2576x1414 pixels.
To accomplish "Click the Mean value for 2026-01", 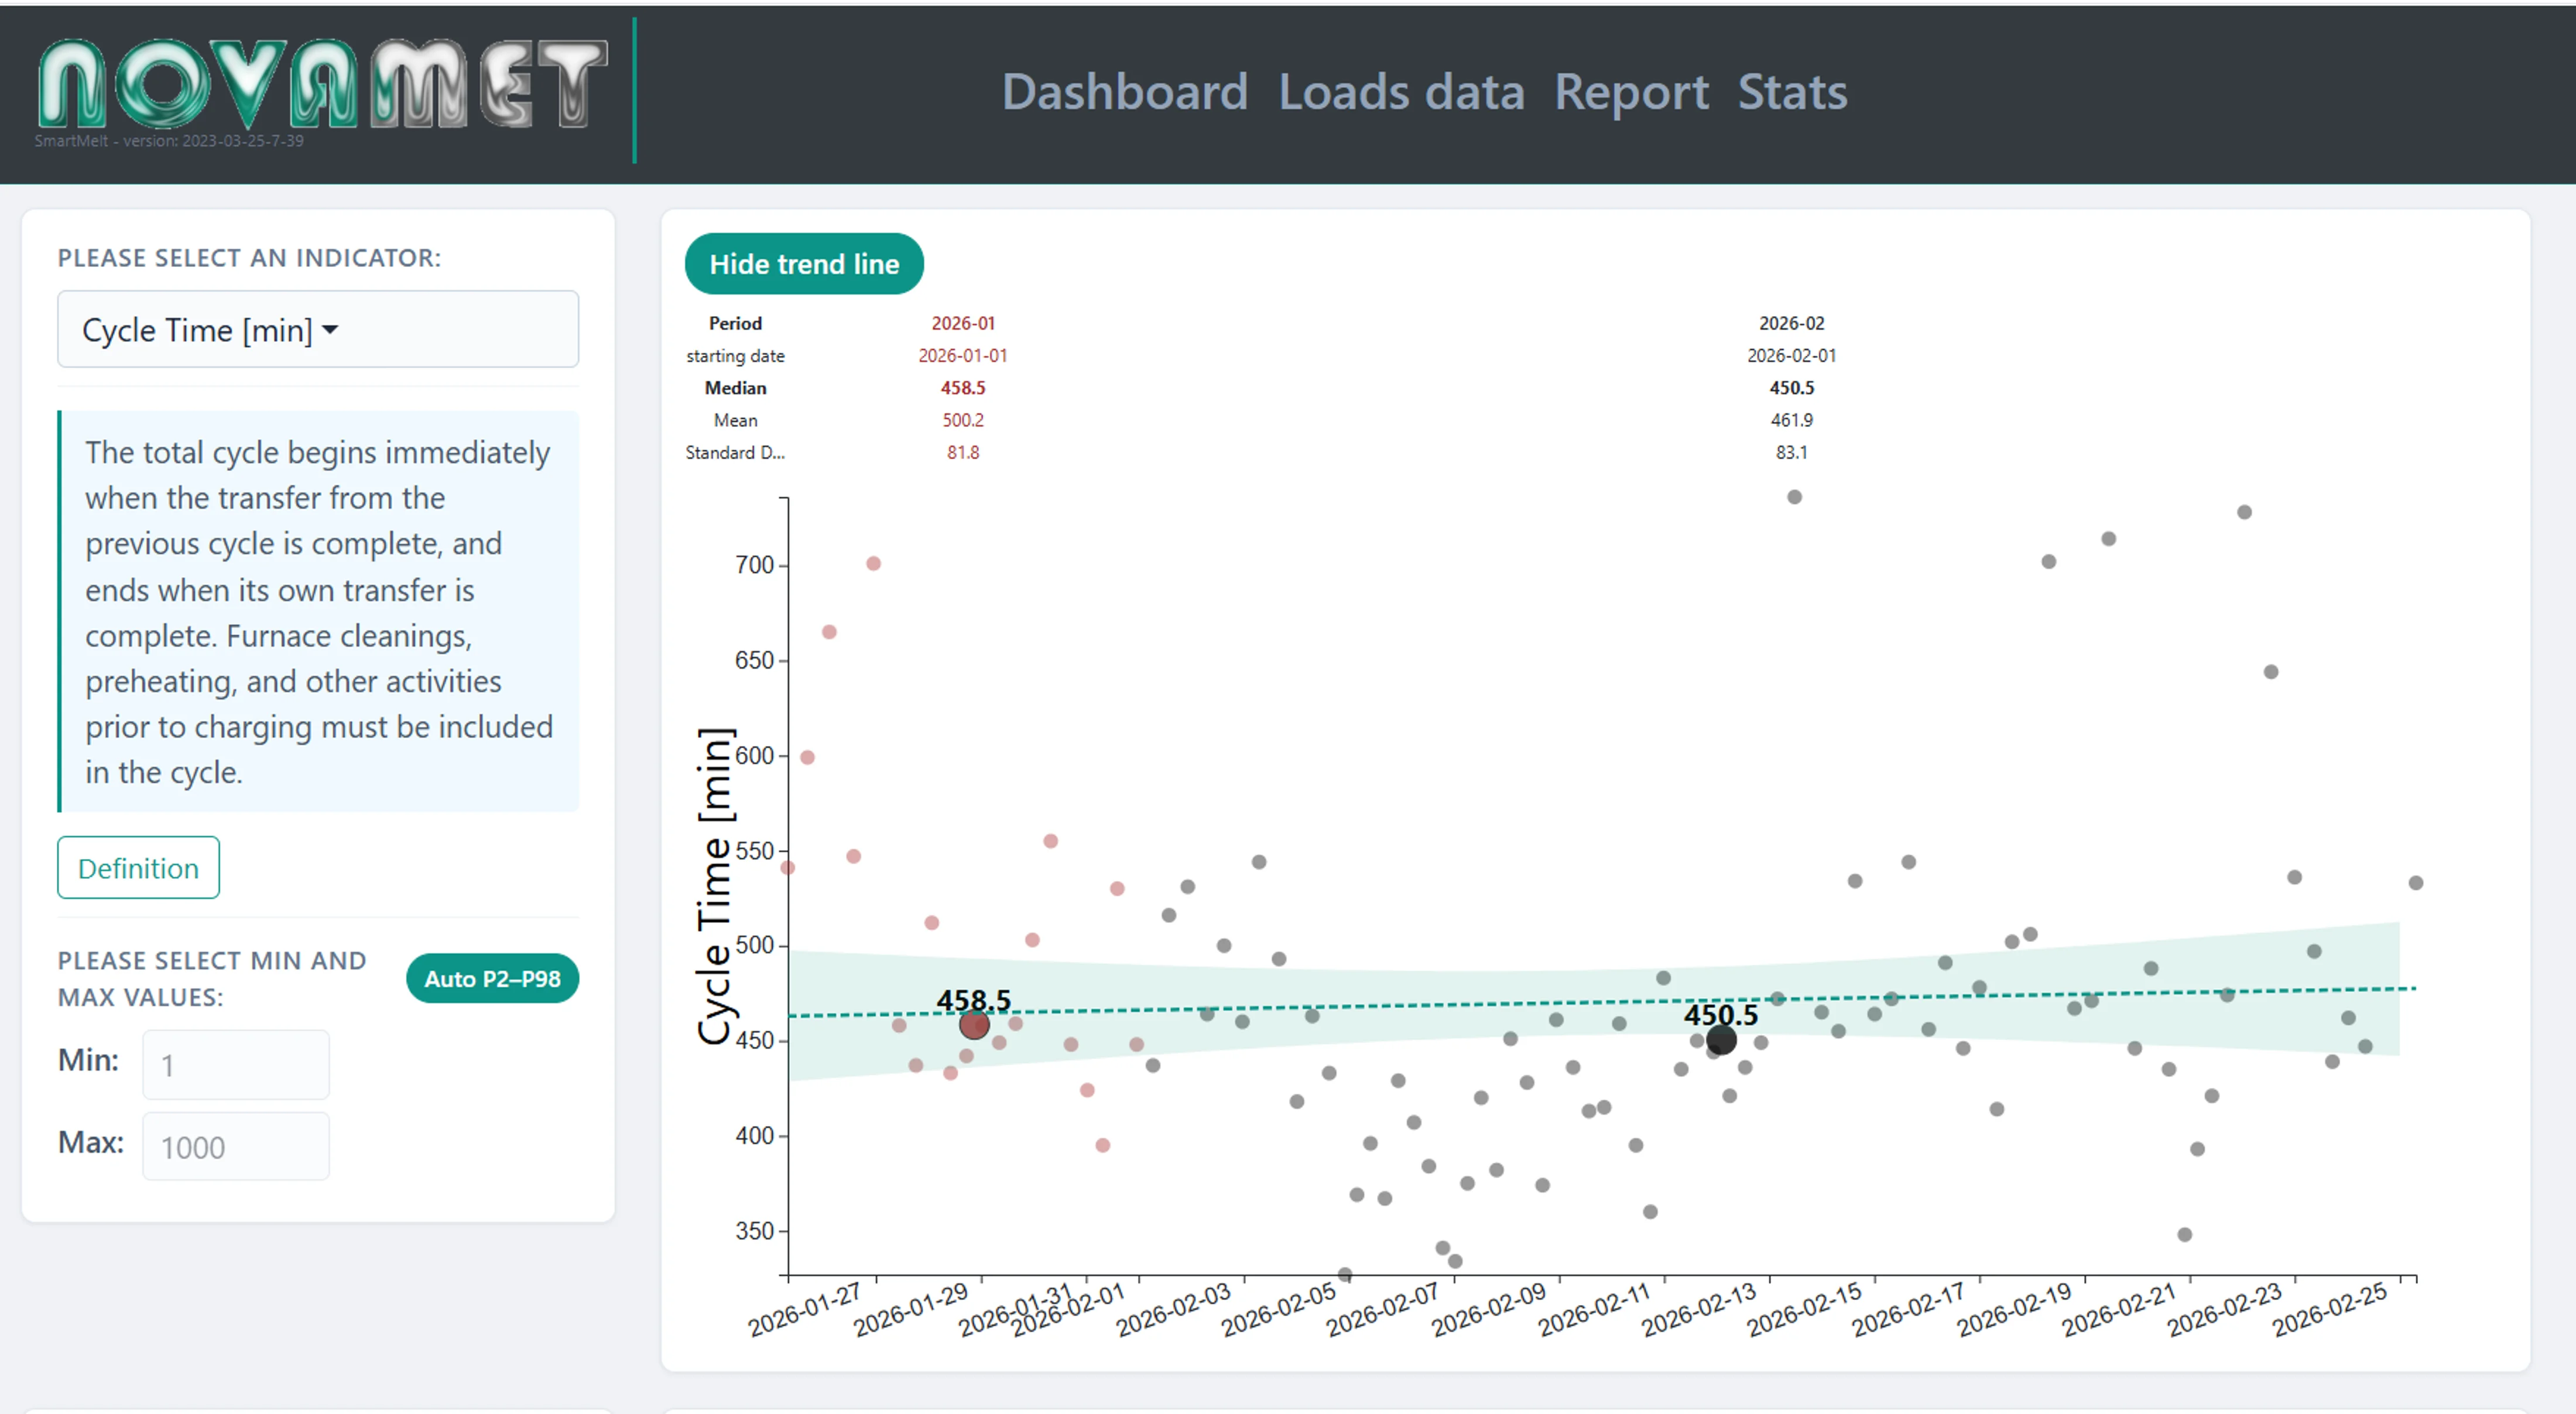I will 963,420.
